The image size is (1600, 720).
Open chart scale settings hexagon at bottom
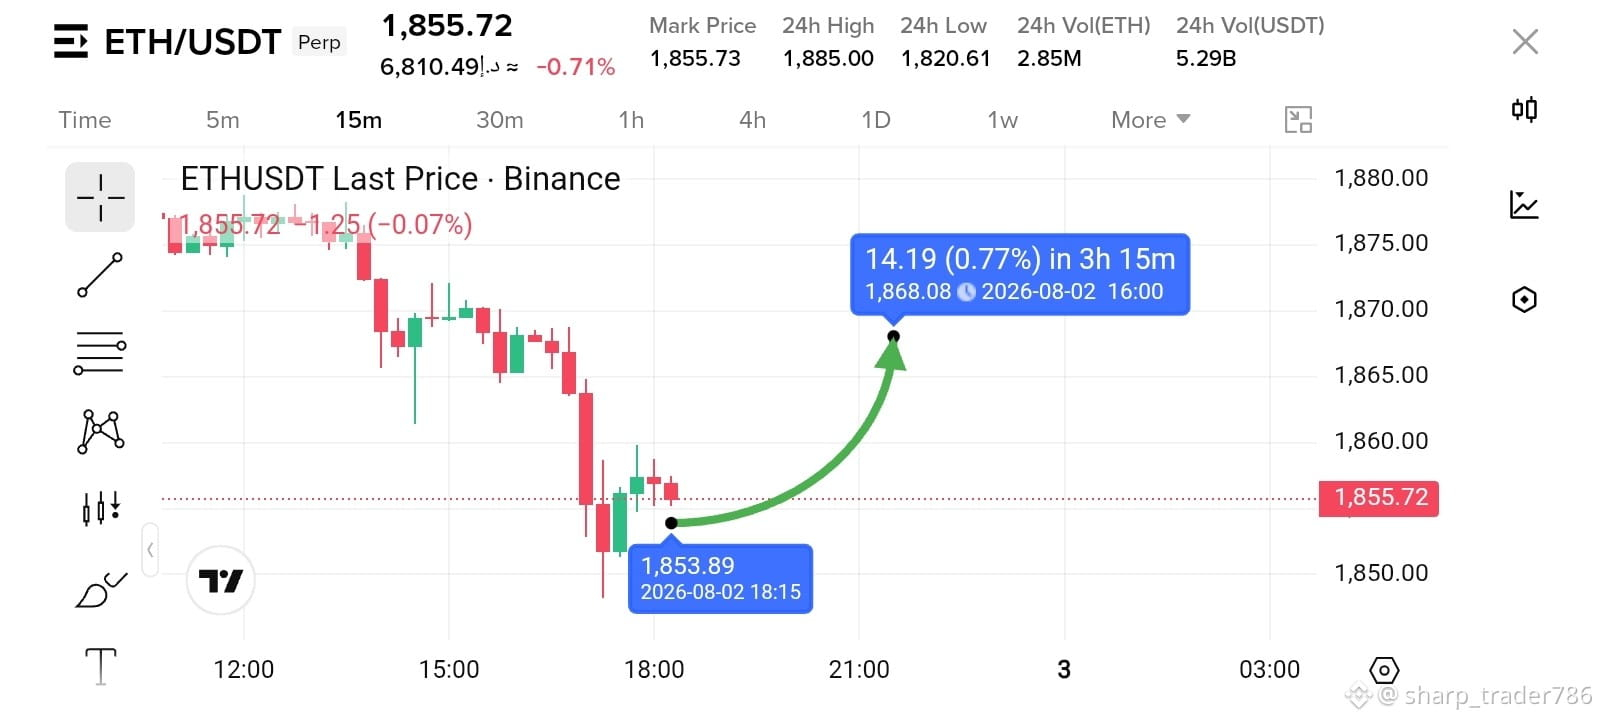click(1384, 670)
